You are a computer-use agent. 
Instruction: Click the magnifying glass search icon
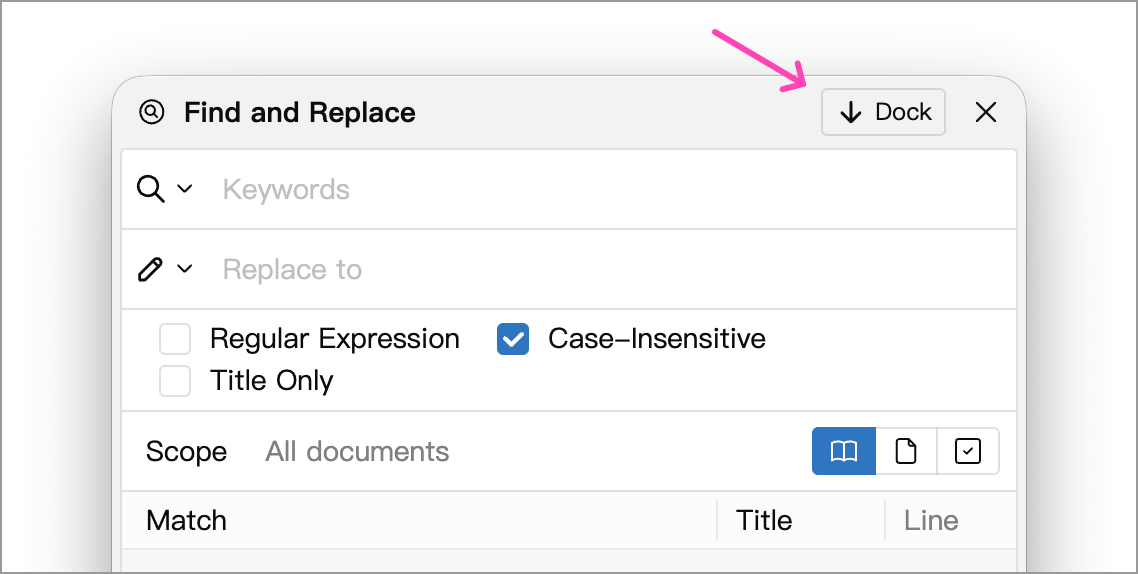tap(150, 189)
